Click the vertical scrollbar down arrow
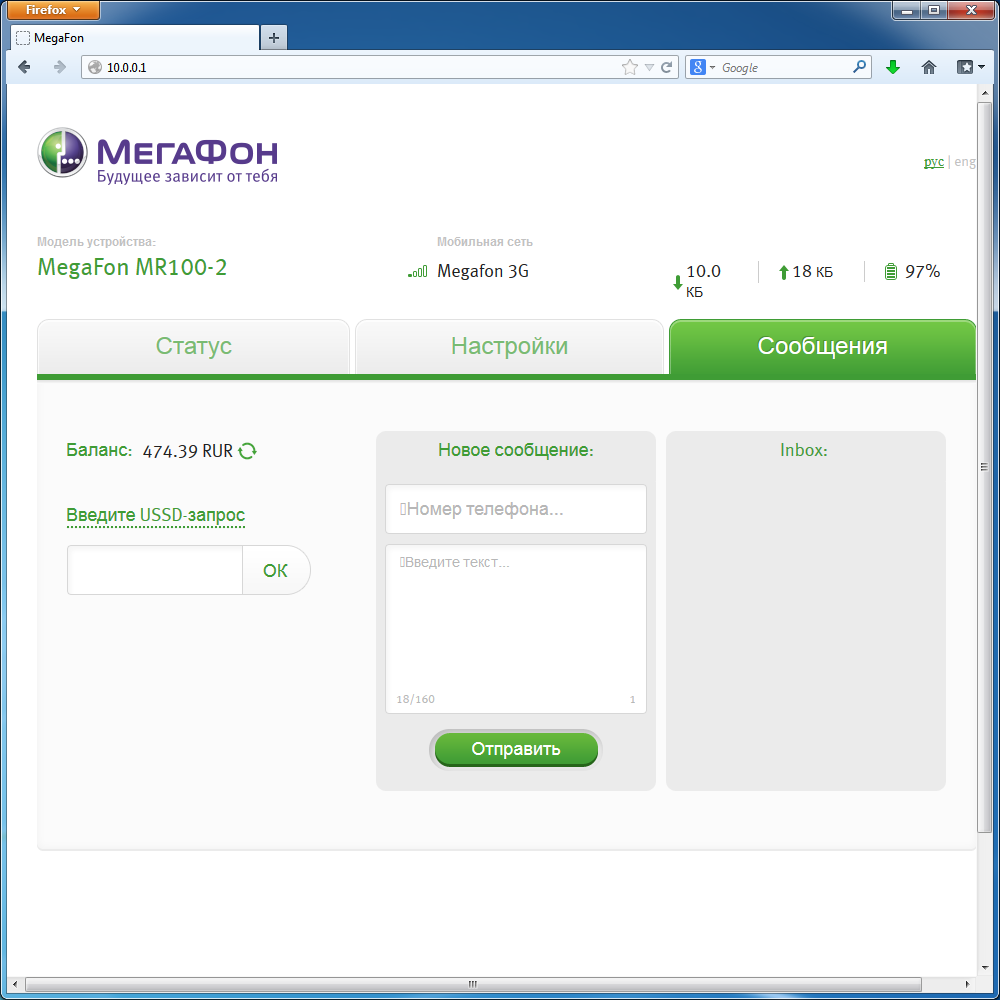The height and width of the screenshot is (1000, 1000). [x=984, y=969]
